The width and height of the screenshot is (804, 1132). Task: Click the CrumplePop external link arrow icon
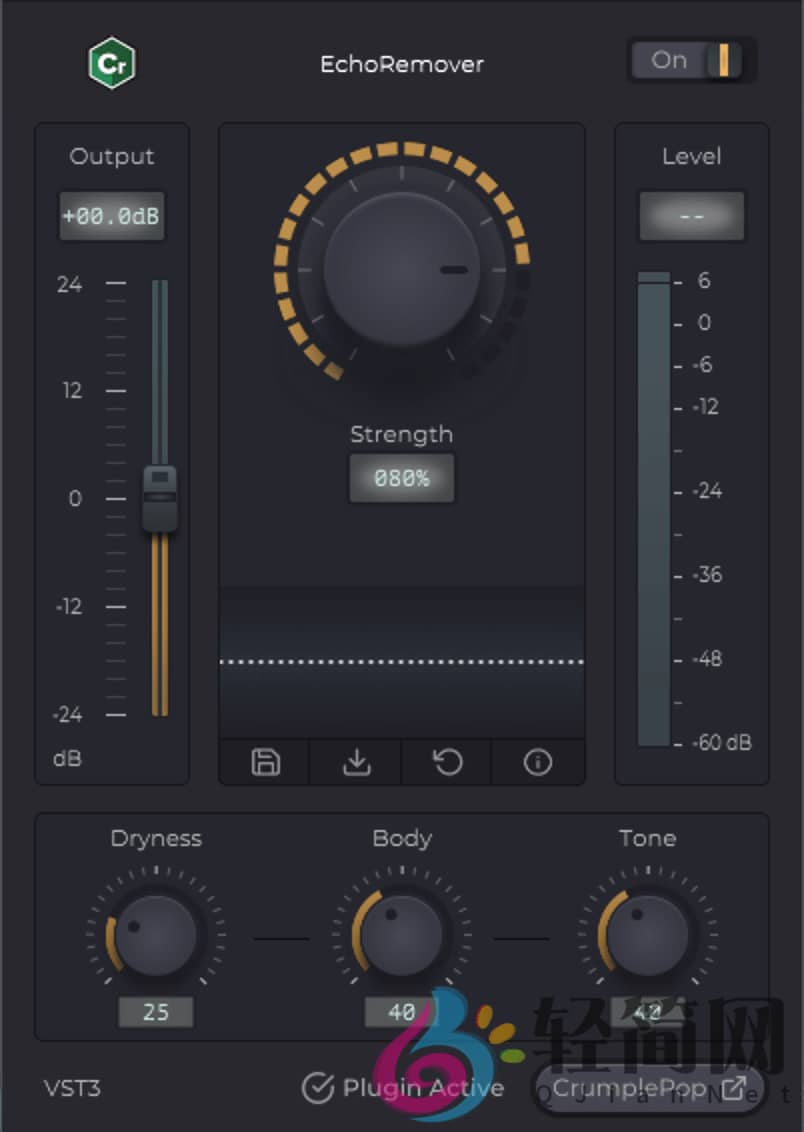[734, 1088]
